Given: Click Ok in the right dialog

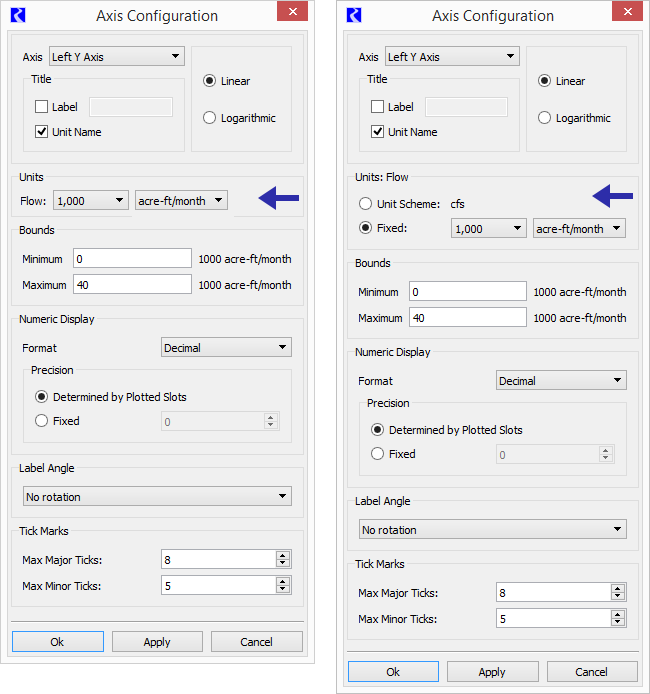Looking at the screenshot, I should point(393,672).
